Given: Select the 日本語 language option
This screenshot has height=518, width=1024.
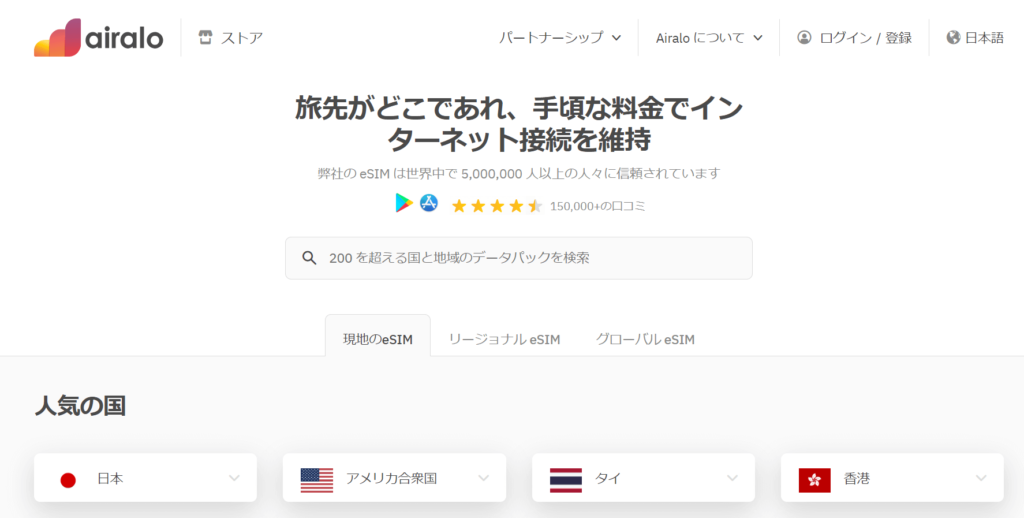Looking at the screenshot, I should click(984, 38).
